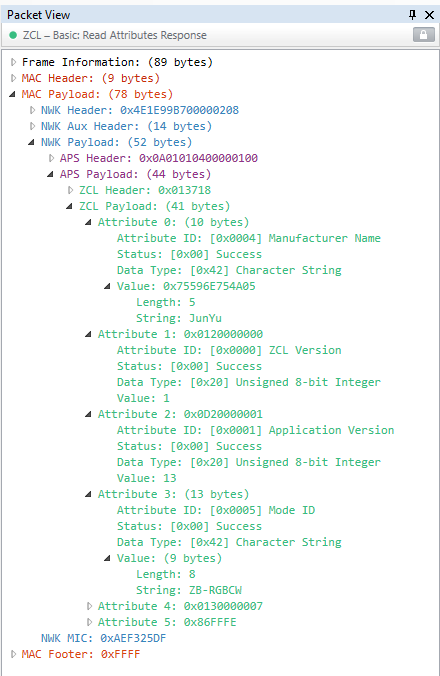The width and height of the screenshot is (440, 676).
Task: Click the green status dot beside ZCL title
Action: (x=13, y=35)
